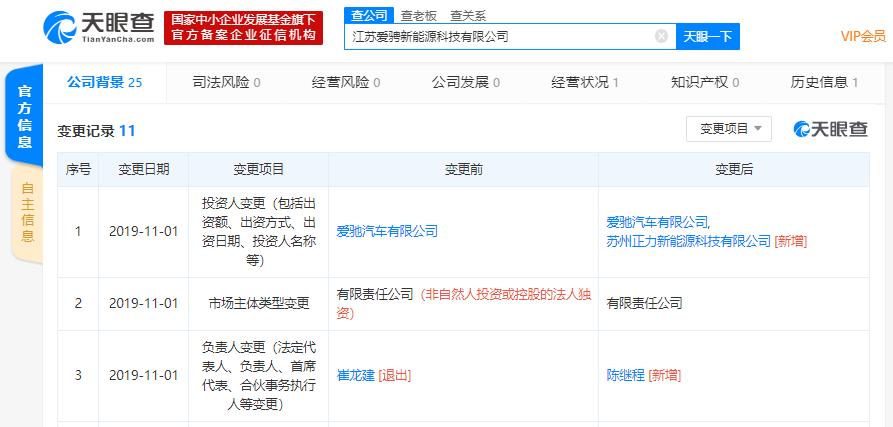Click the red 官方备案企业征信机构 banner
The height and width of the screenshot is (427, 893).
(x=243, y=27)
